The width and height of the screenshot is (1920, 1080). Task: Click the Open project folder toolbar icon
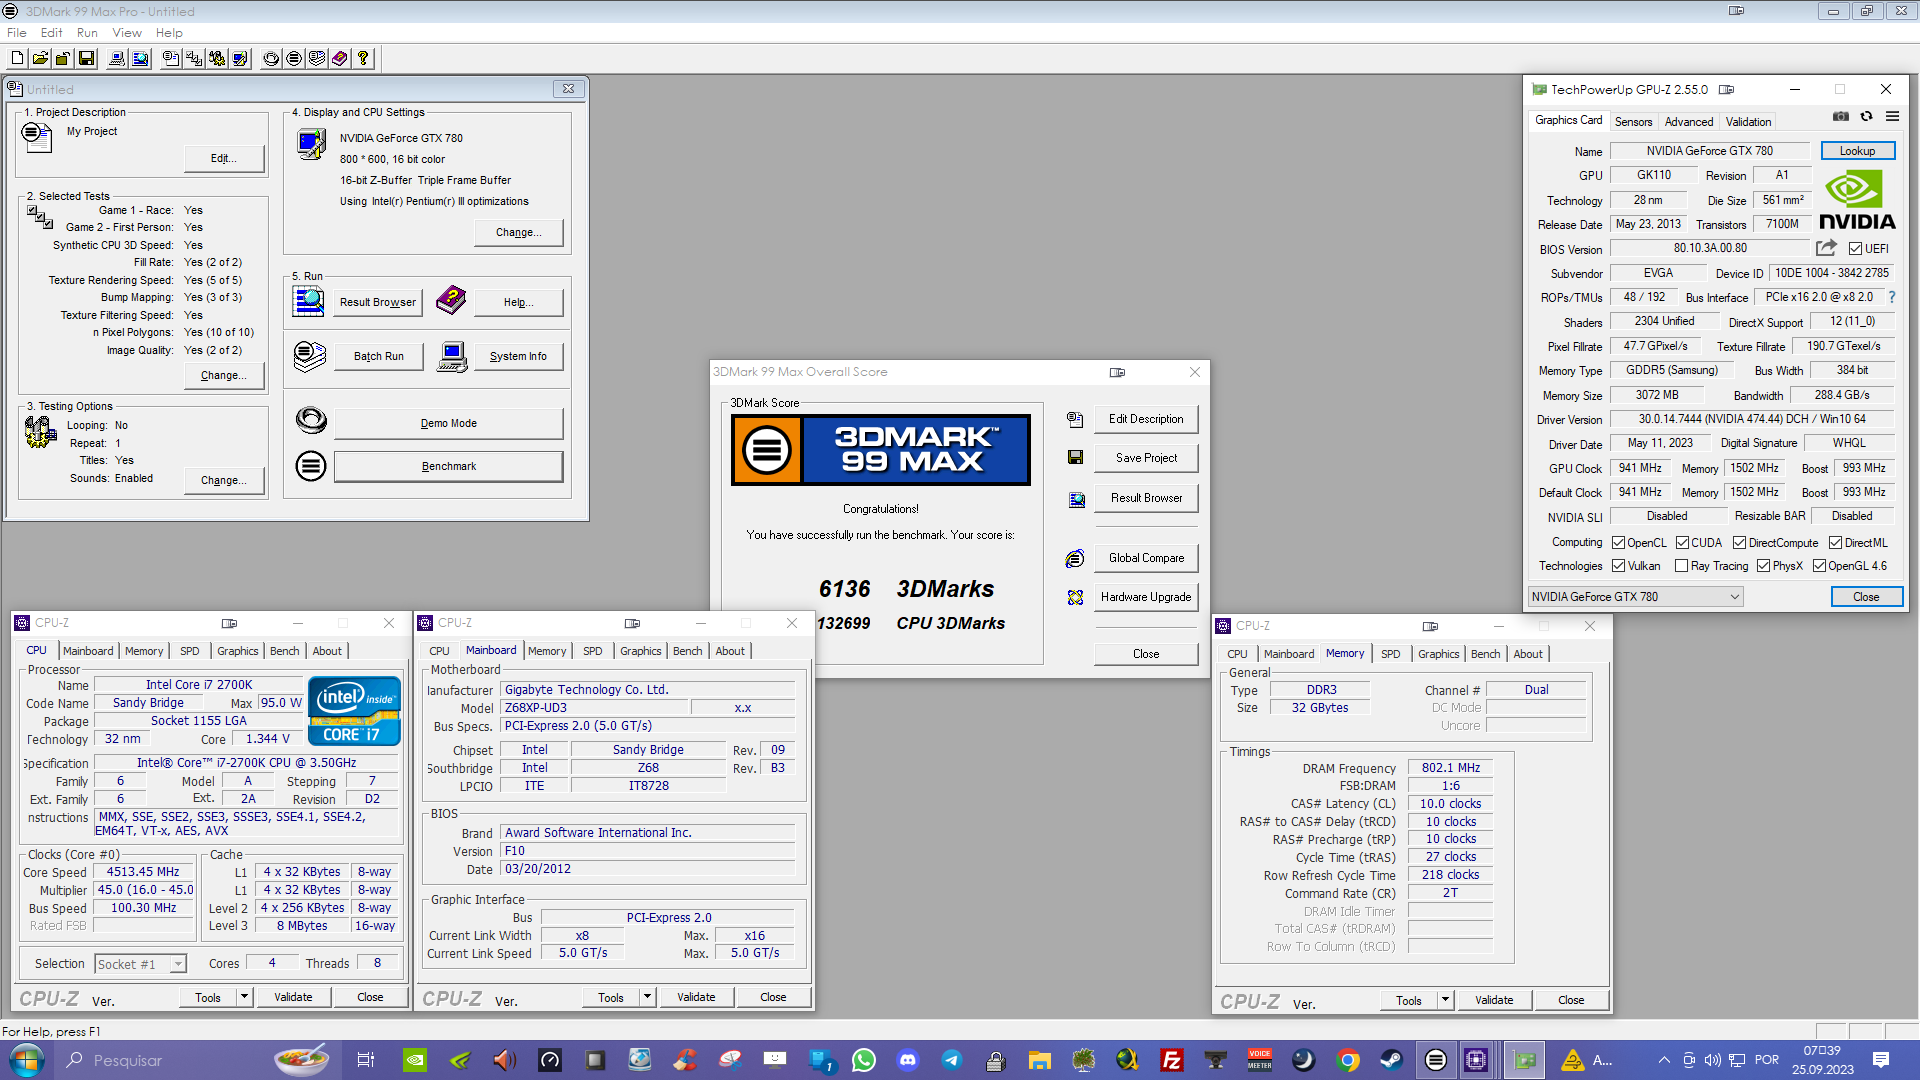click(x=40, y=59)
